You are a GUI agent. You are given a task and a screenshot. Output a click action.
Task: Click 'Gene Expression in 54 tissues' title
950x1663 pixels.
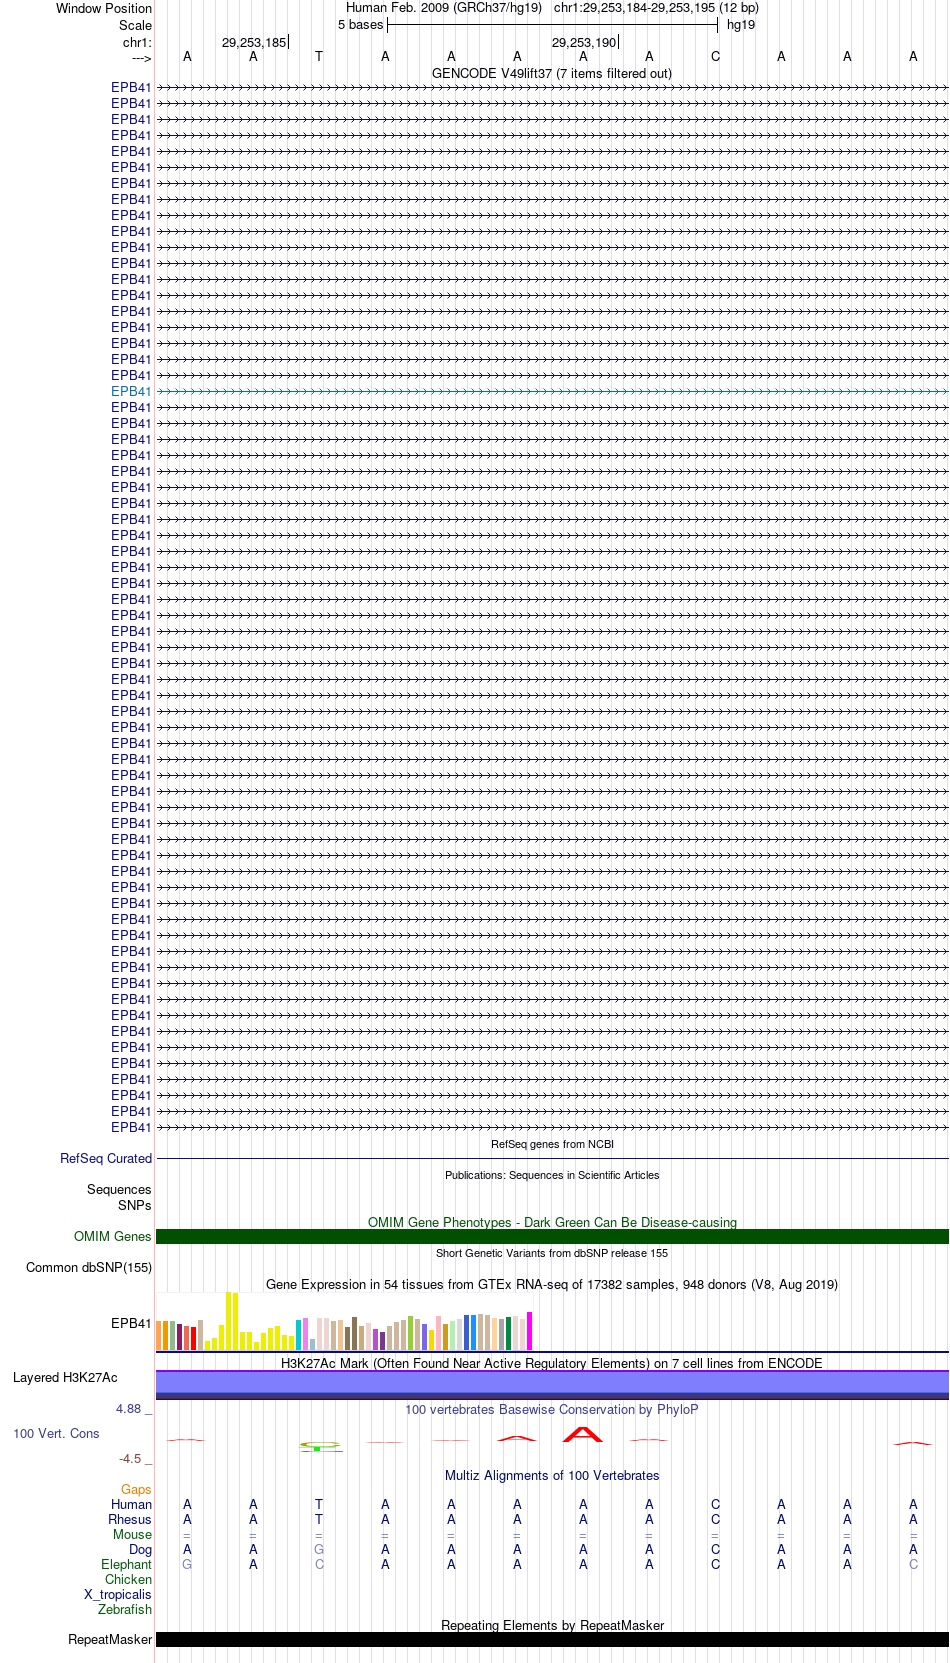(x=552, y=1284)
